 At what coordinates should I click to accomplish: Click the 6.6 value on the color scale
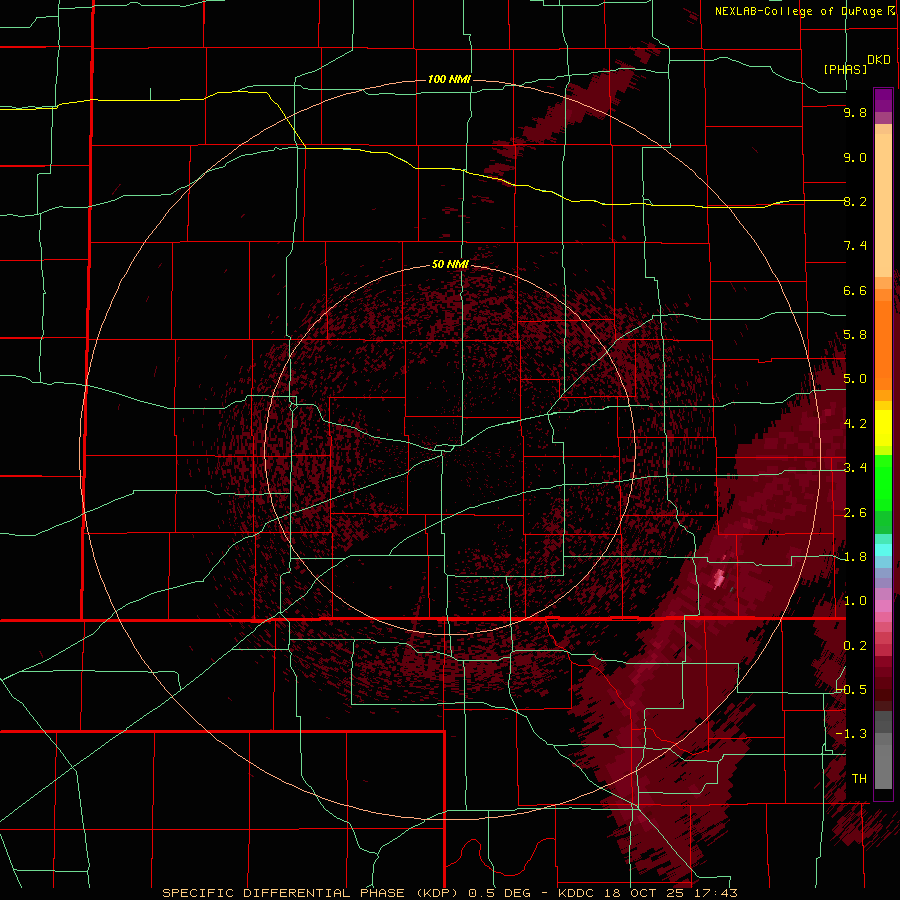pos(855,290)
